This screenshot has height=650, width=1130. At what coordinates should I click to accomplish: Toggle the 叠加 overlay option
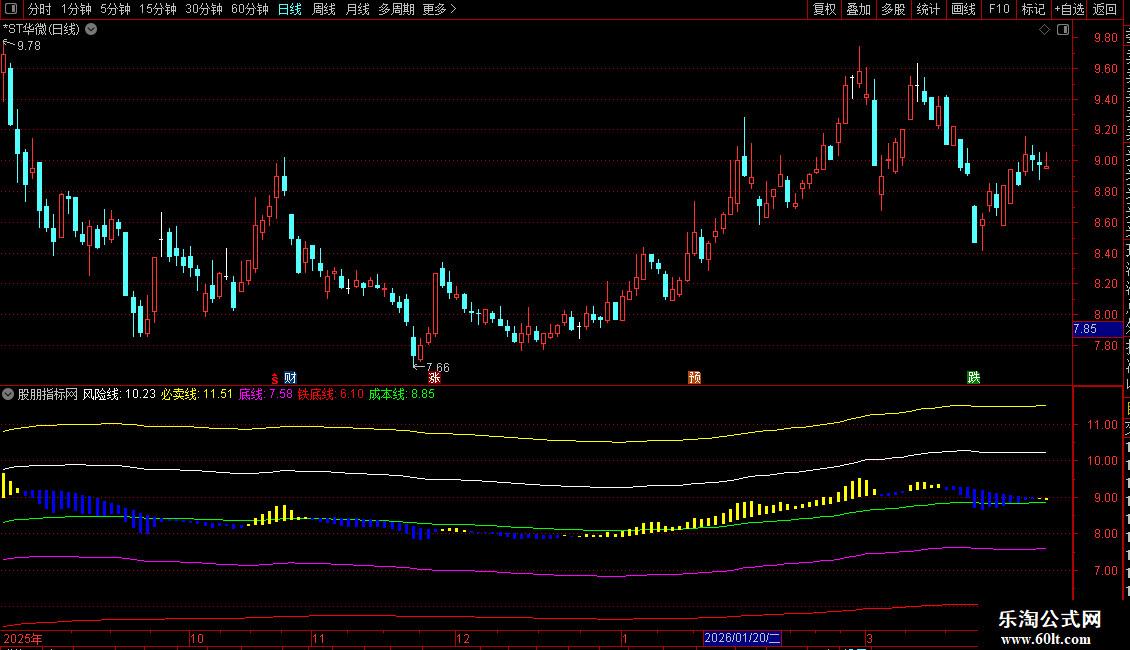click(858, 9)
